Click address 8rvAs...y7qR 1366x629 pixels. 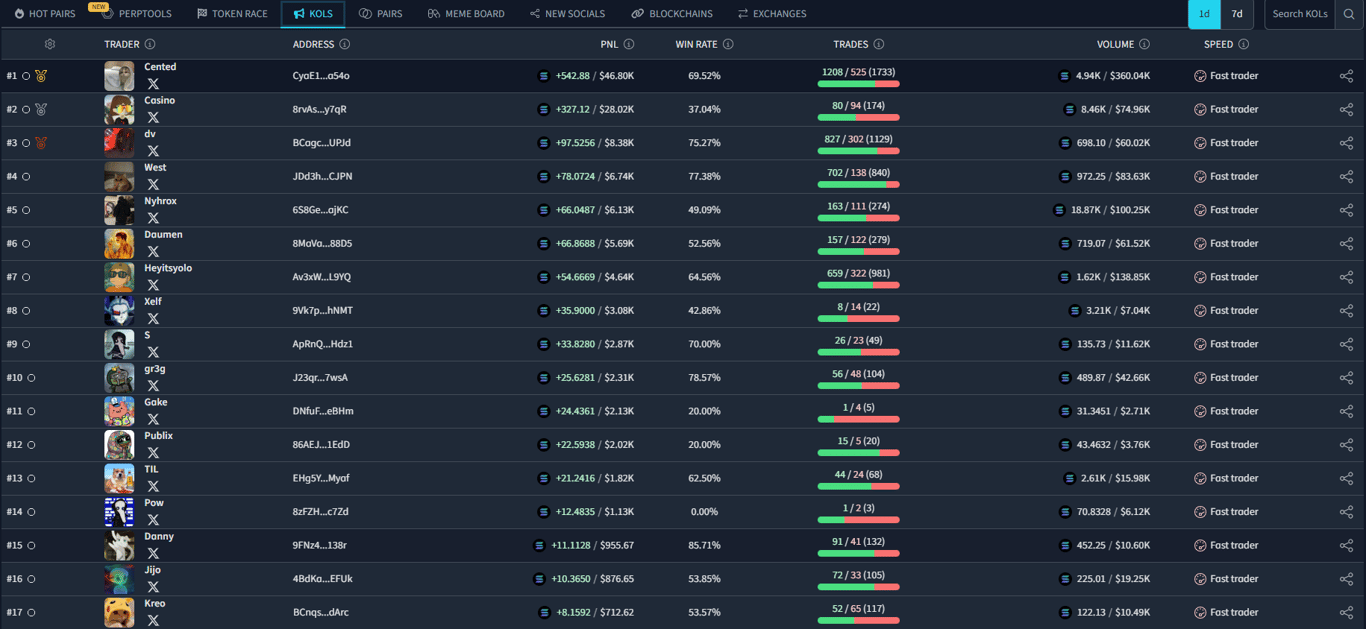tap(320, 109)
